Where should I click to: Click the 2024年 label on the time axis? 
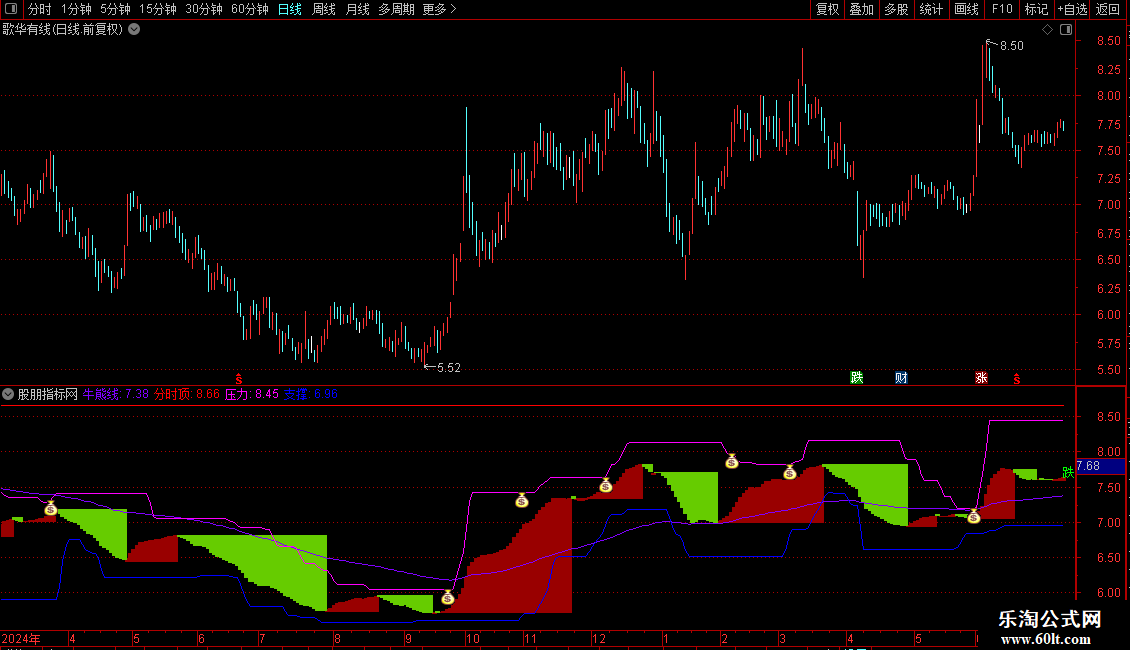21,638
